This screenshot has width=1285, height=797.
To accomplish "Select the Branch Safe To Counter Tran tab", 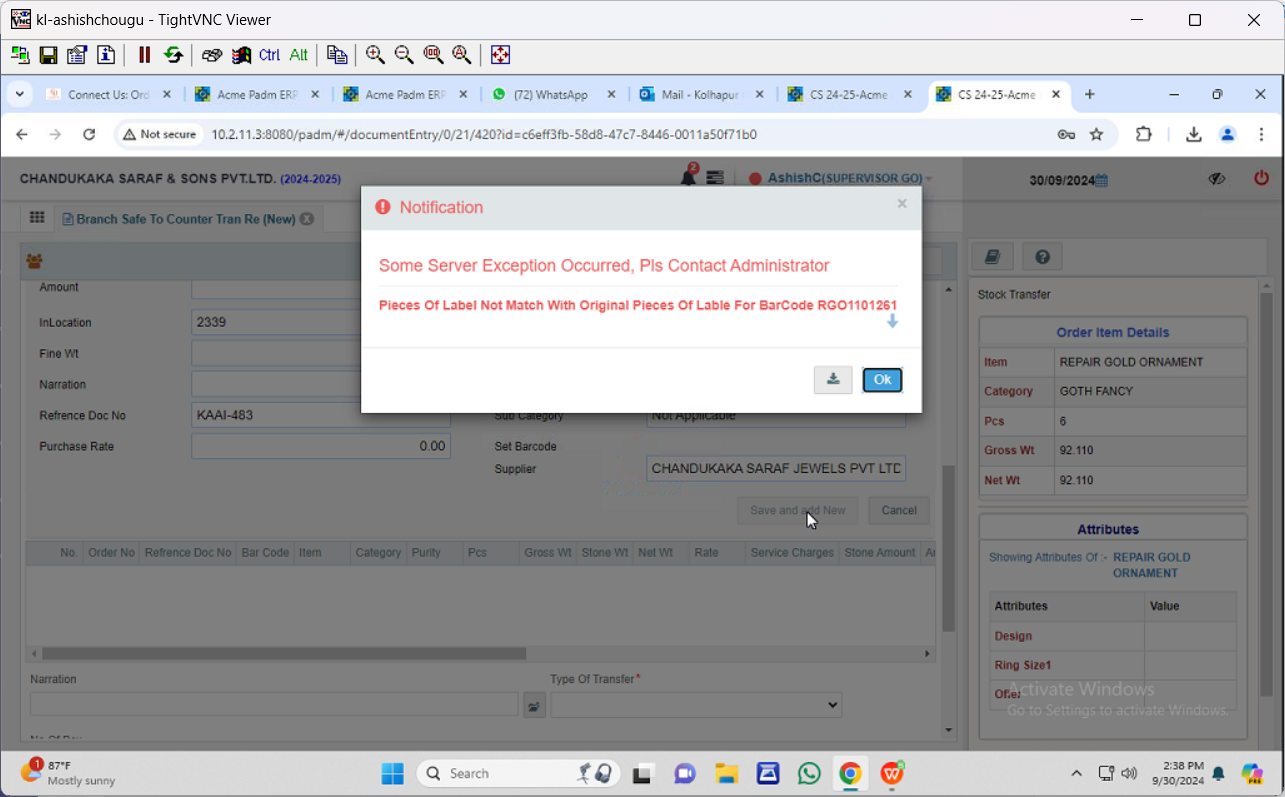I will point(185,219).
